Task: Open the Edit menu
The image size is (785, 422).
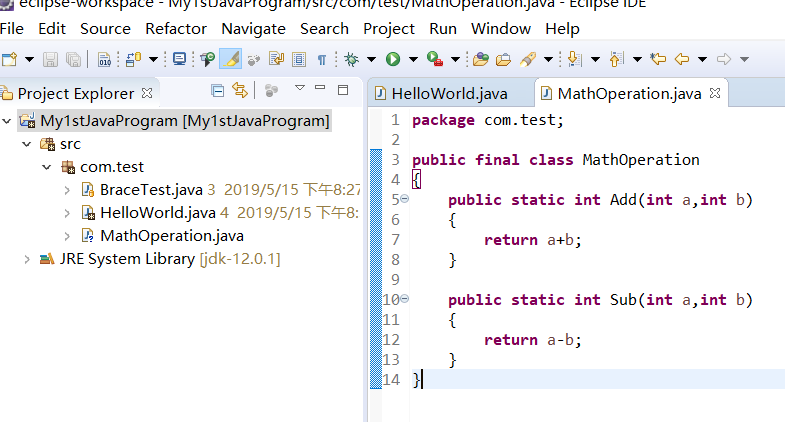Action: coord(52,29)
